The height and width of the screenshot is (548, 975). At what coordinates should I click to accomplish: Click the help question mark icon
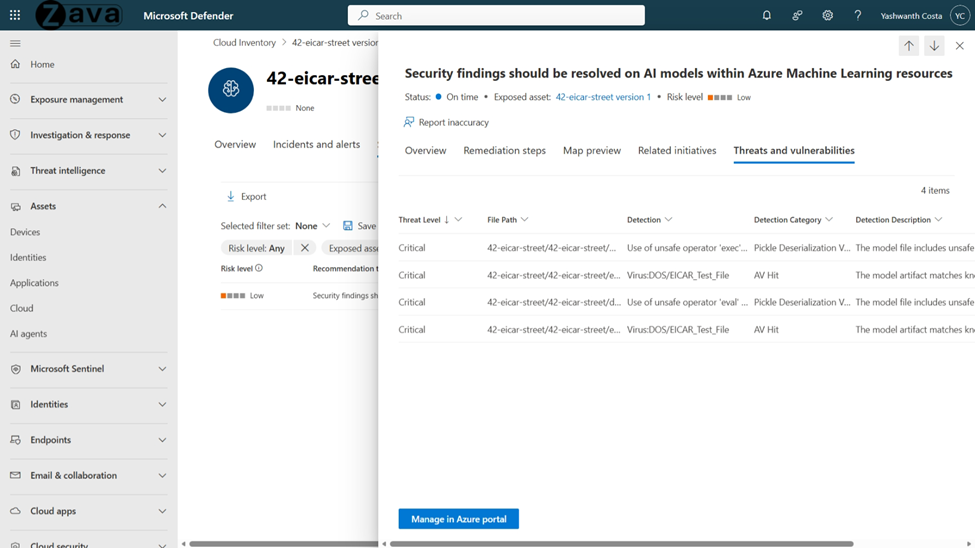click(857, 16)
